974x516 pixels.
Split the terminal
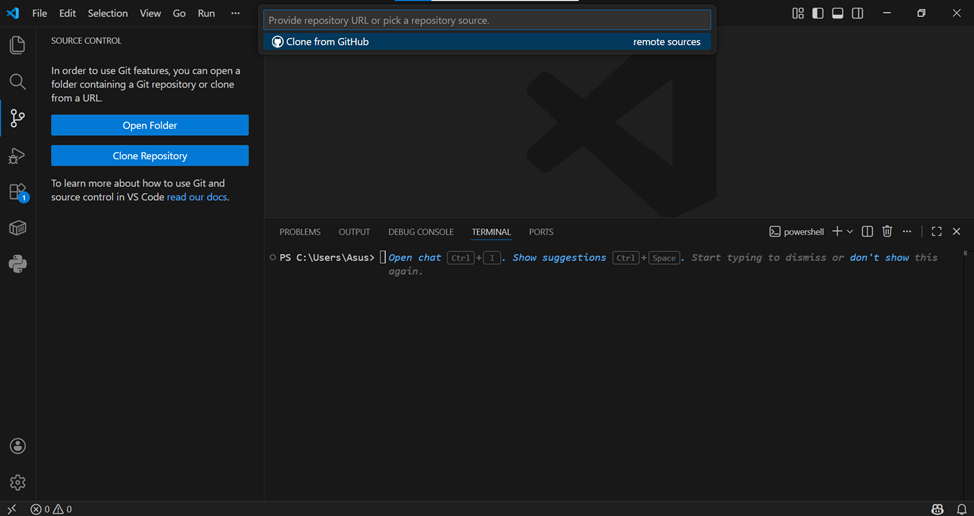coord(868,232)
